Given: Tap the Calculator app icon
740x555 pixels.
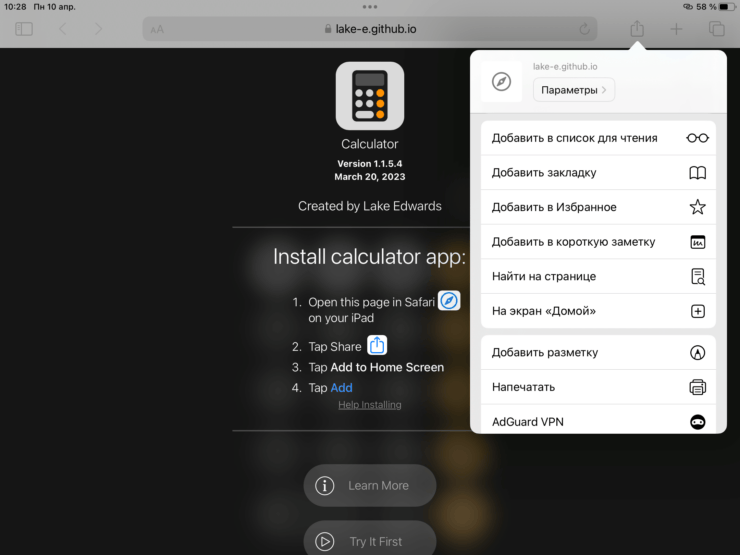Looking at the screenshot, I should tap(369, 96).
